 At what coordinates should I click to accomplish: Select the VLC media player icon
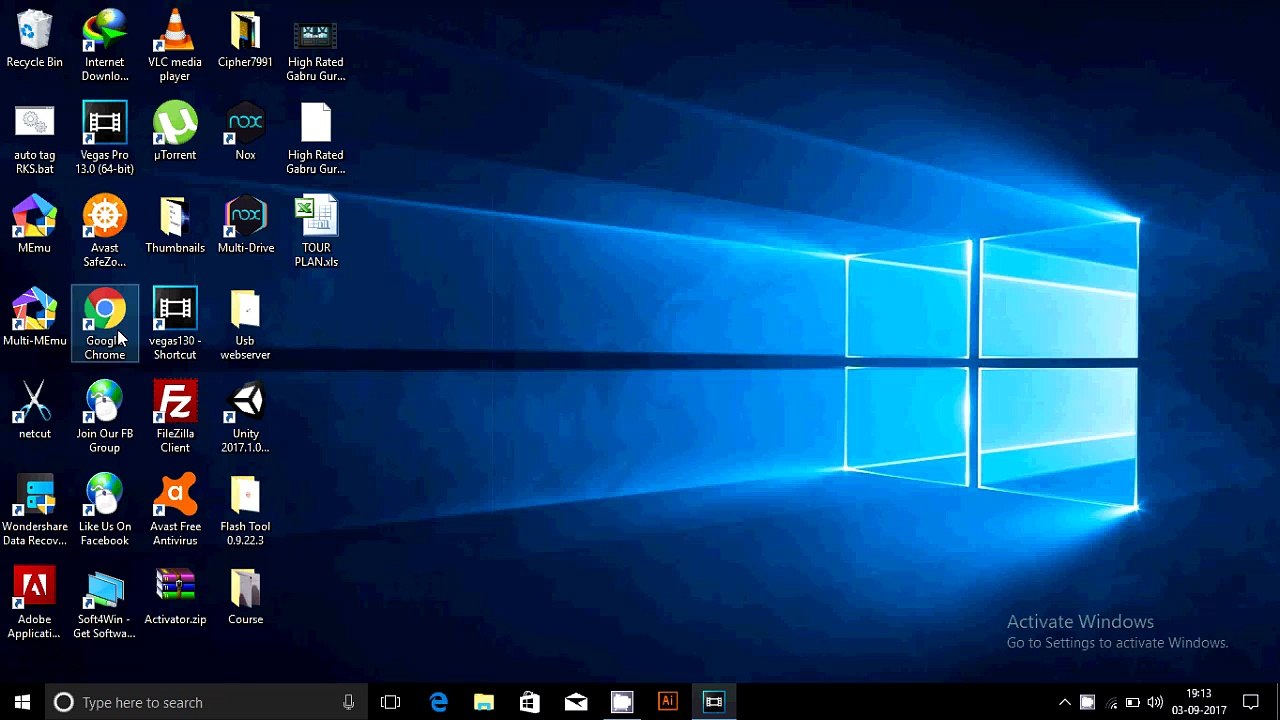click(175, 47)
